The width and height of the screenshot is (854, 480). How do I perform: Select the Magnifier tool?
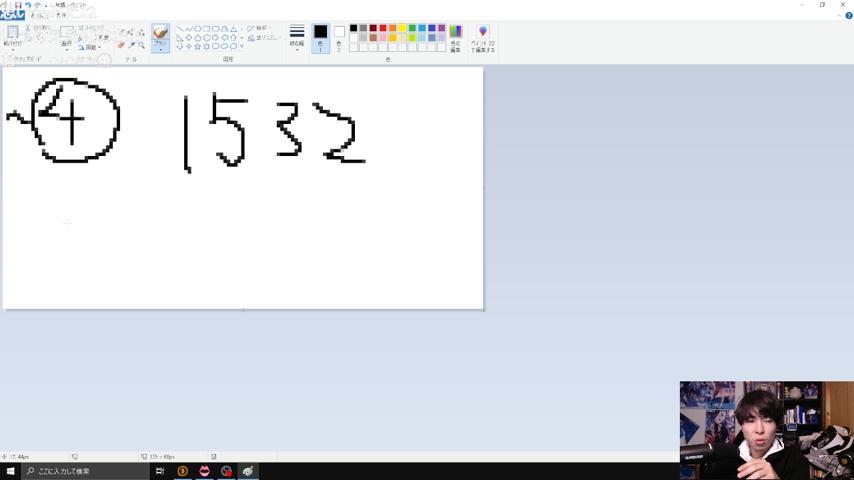pos(142,45)
